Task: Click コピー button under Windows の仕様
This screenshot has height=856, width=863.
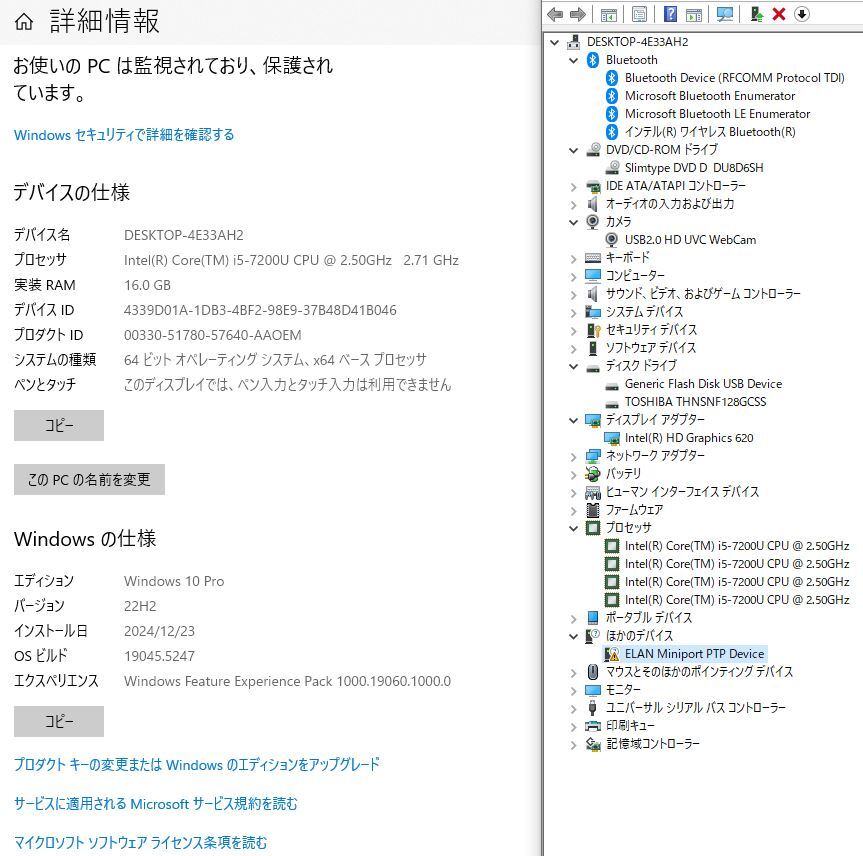Action: (59, 722)
